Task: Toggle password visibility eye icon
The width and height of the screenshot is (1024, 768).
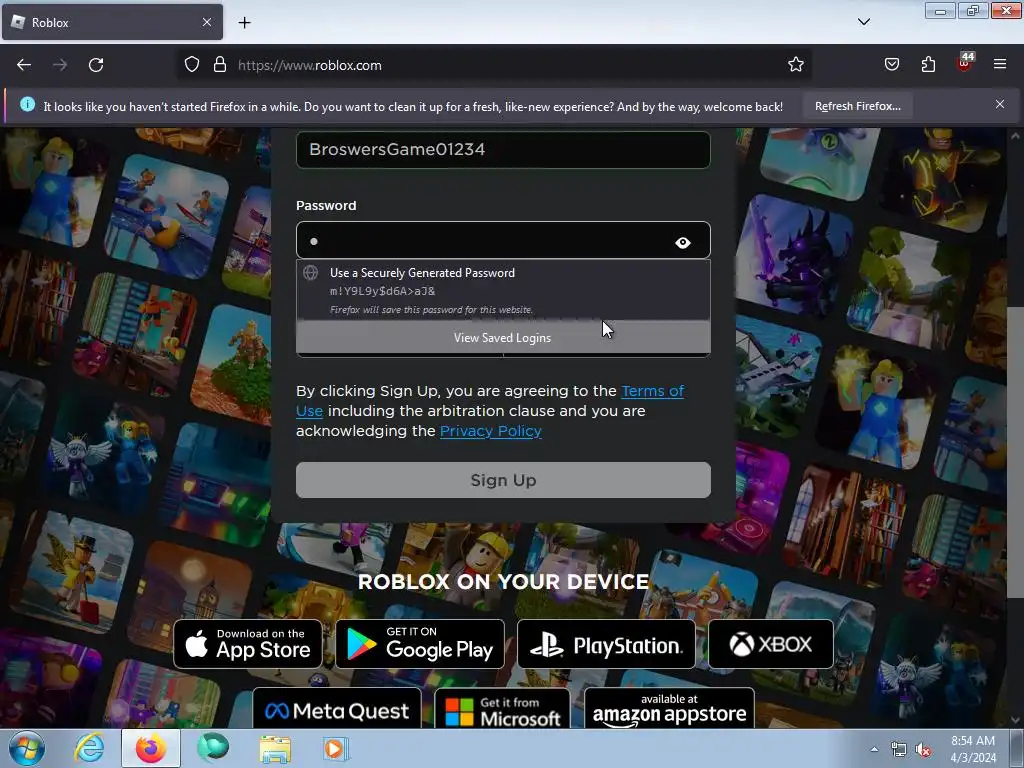Action: coord(683,242)
